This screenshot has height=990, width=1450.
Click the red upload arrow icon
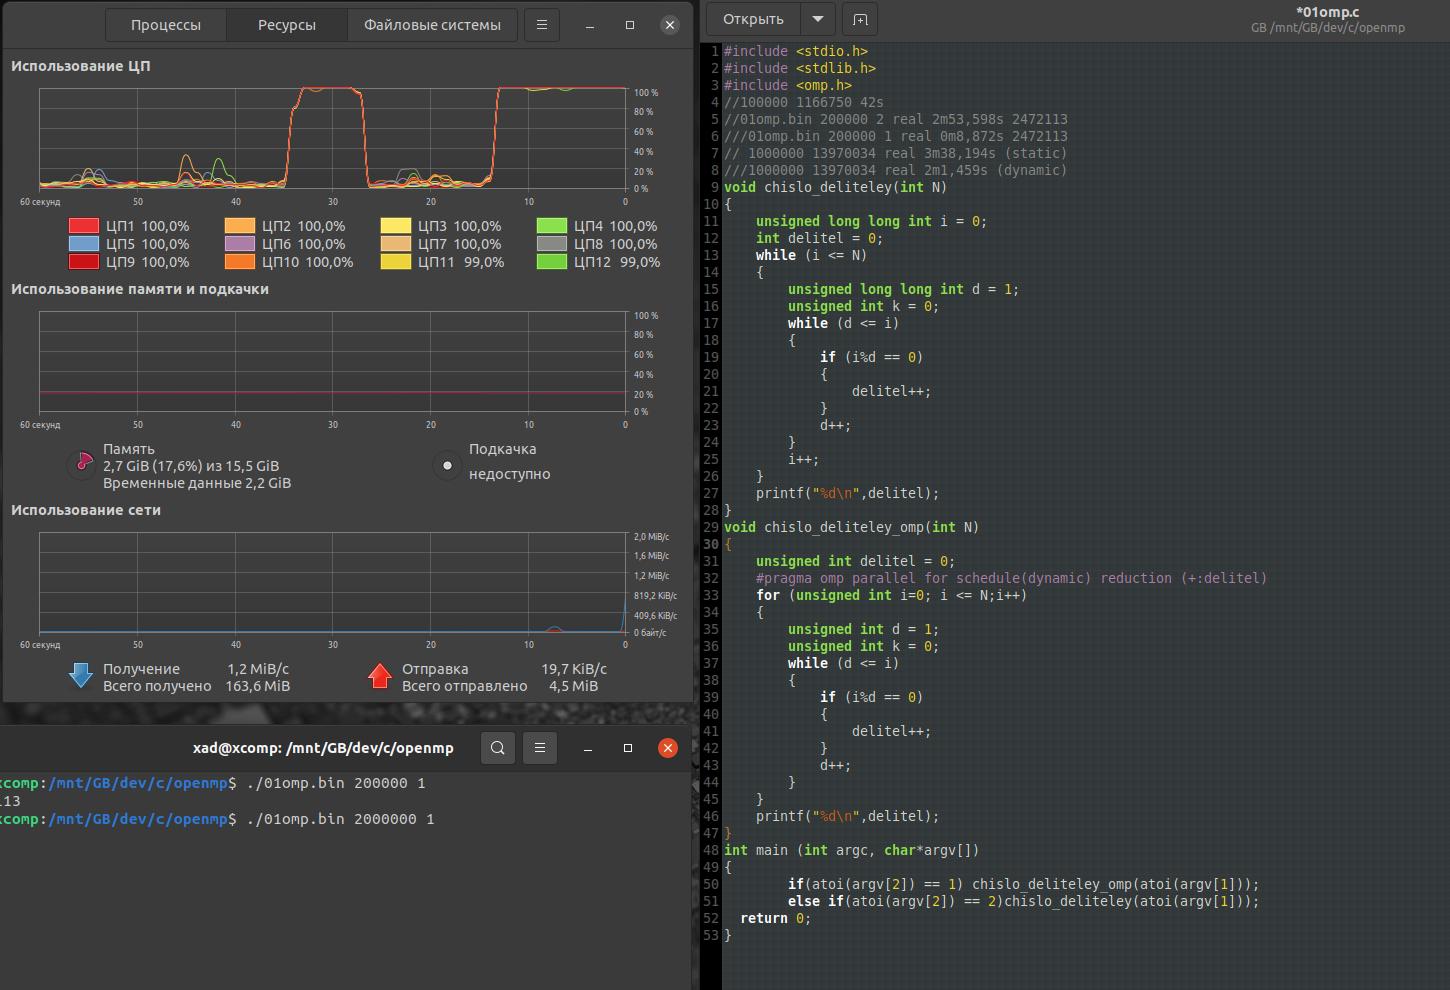click(379, 677)
